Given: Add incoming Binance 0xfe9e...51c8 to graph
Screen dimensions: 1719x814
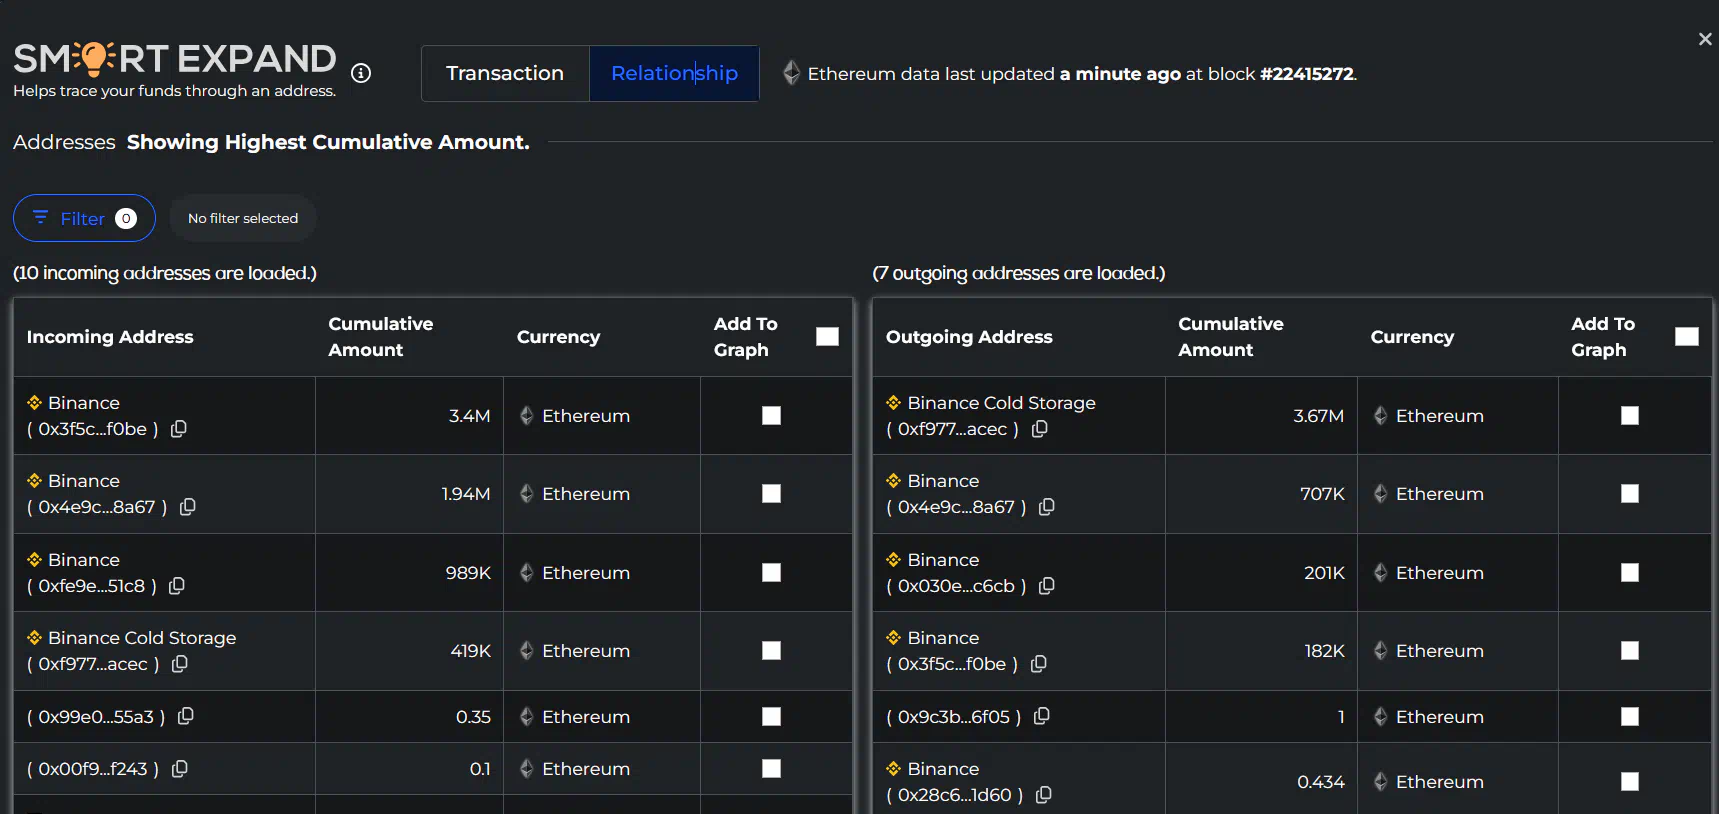Looking at the screenshot, I should (771, 572).
